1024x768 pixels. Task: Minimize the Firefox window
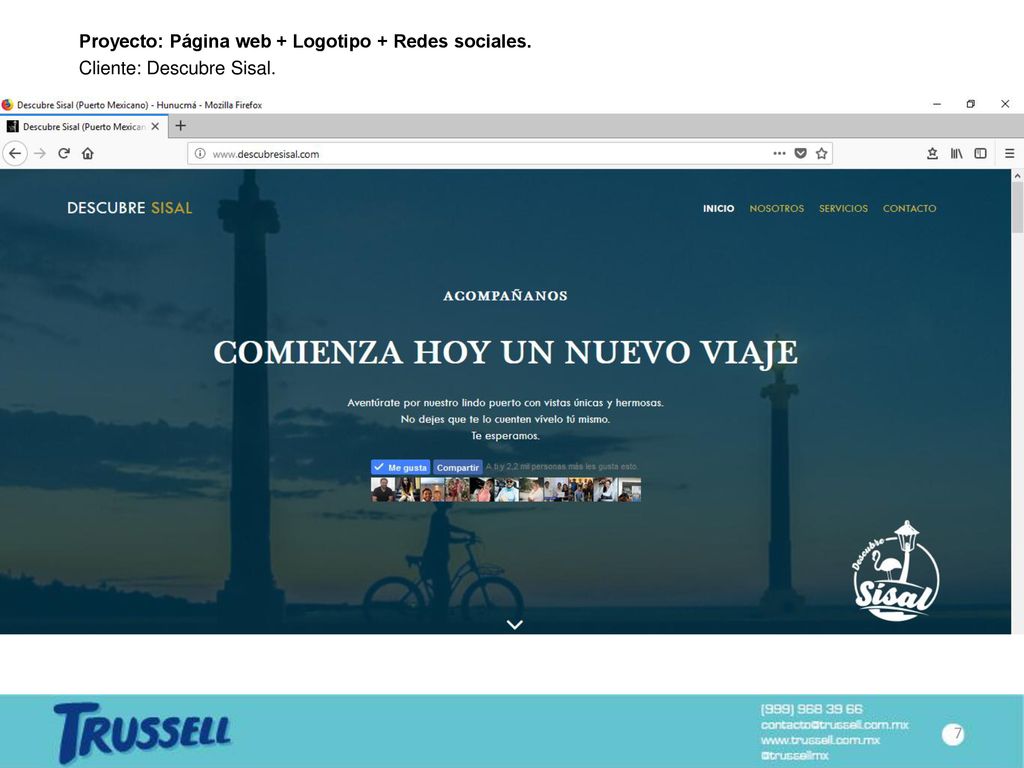click(x=937, y=104)
